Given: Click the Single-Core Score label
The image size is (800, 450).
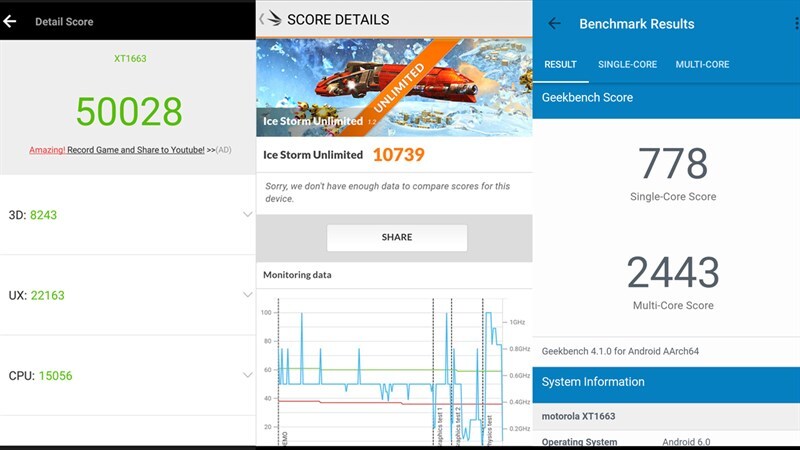Looking at the screenshot, I should click(x=673, y=196).
